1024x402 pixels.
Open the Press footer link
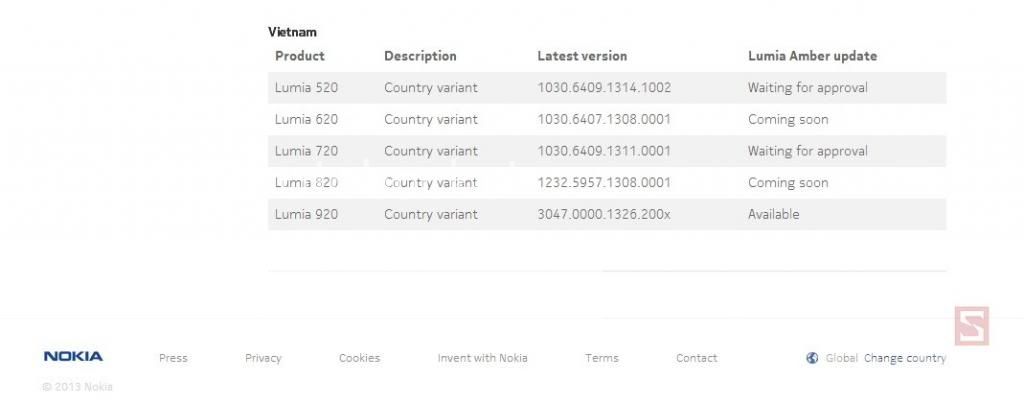[173, 358]
